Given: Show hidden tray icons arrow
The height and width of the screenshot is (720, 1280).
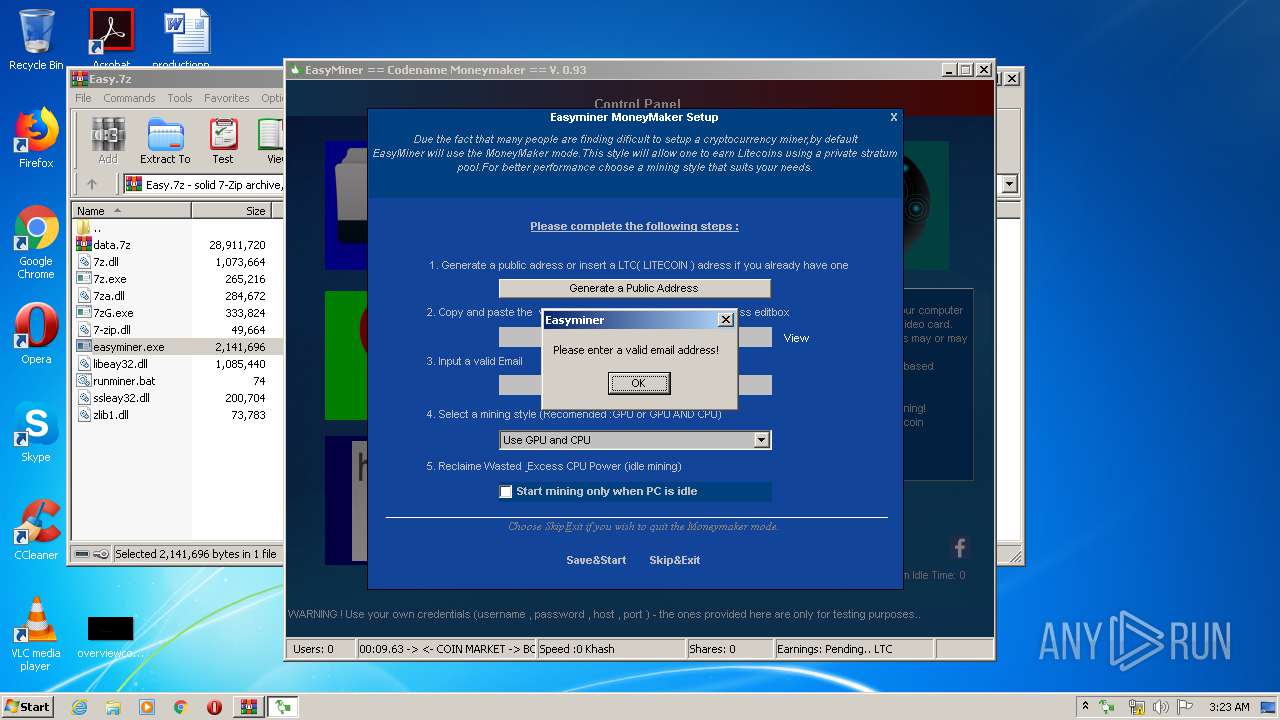Looking at the screenshot, I should [1086, 707].
